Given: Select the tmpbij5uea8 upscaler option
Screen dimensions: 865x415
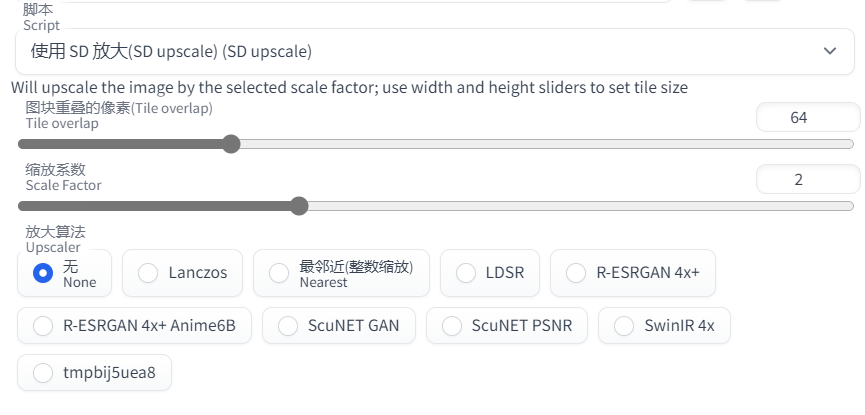Looking at the screenshot, I should 43,373.
